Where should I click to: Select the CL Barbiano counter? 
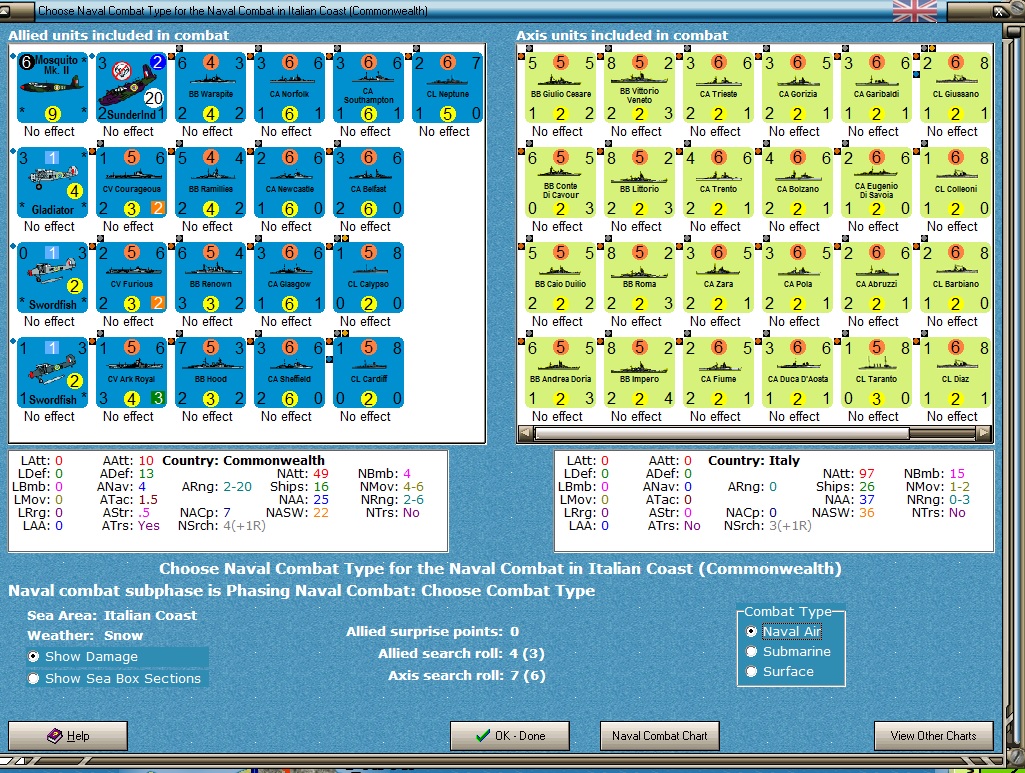coord(956,278)
